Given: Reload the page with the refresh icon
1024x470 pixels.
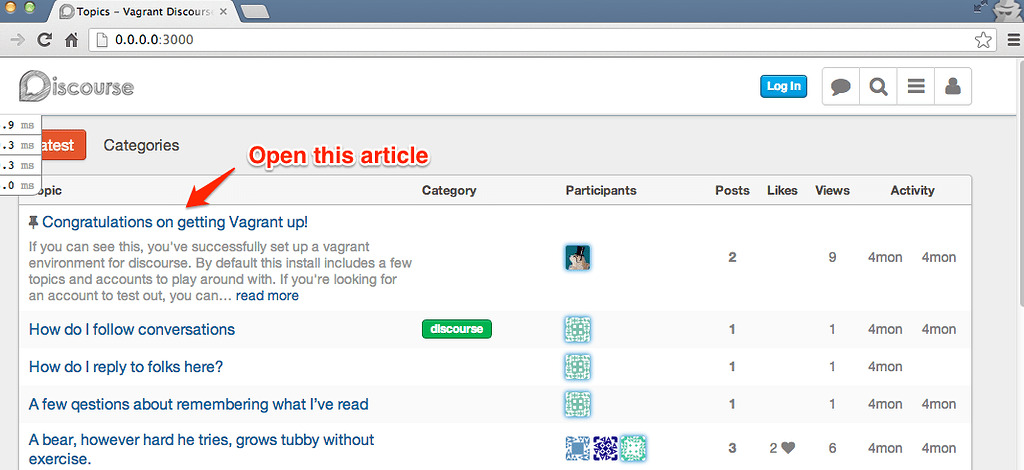Looking at the screenshot, I should (x=44, y=40).
